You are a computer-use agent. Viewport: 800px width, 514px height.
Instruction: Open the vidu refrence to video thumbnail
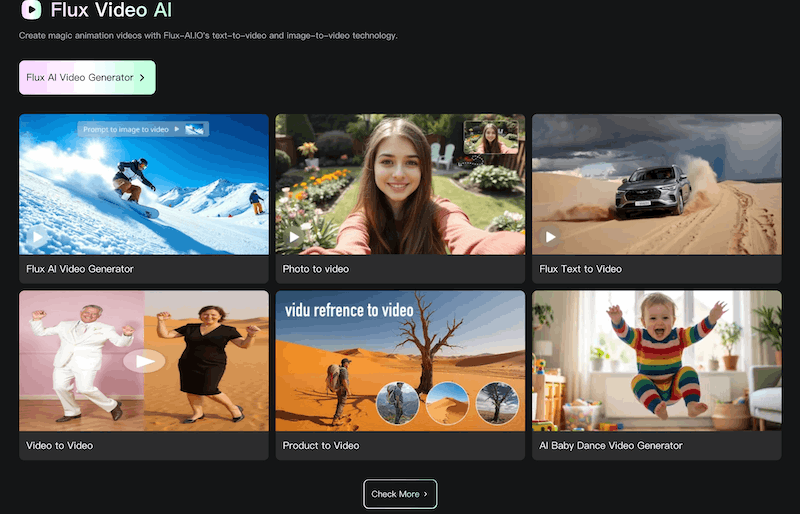coord(400,361)
